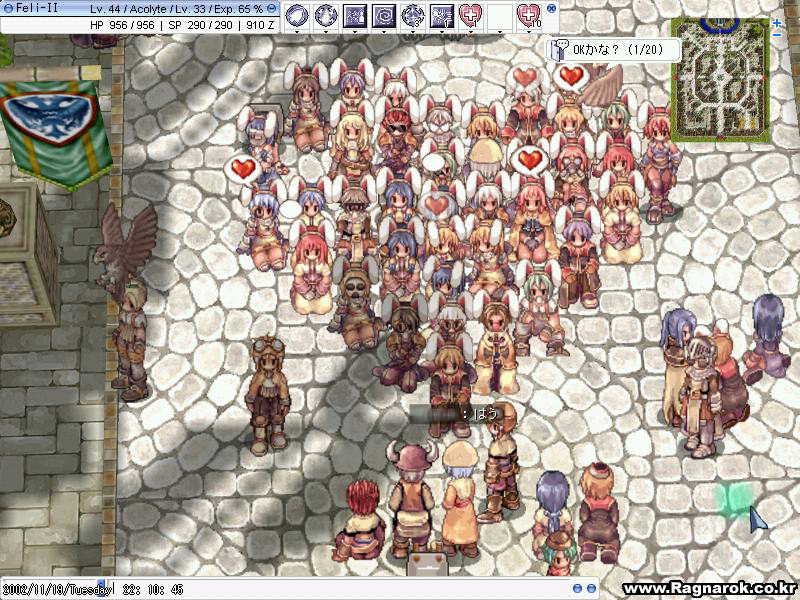Use the heart-with-cross Heal skill icon

[x=470, y=15]
